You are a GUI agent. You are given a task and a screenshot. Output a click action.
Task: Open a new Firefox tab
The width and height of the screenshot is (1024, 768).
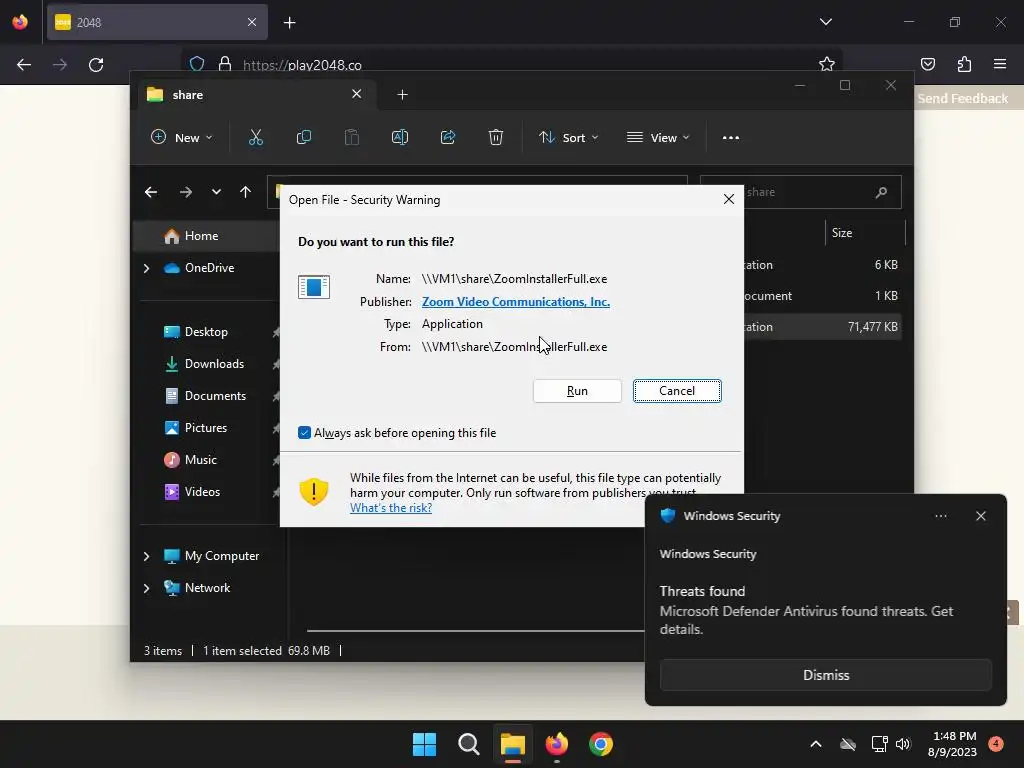[289, 23]
